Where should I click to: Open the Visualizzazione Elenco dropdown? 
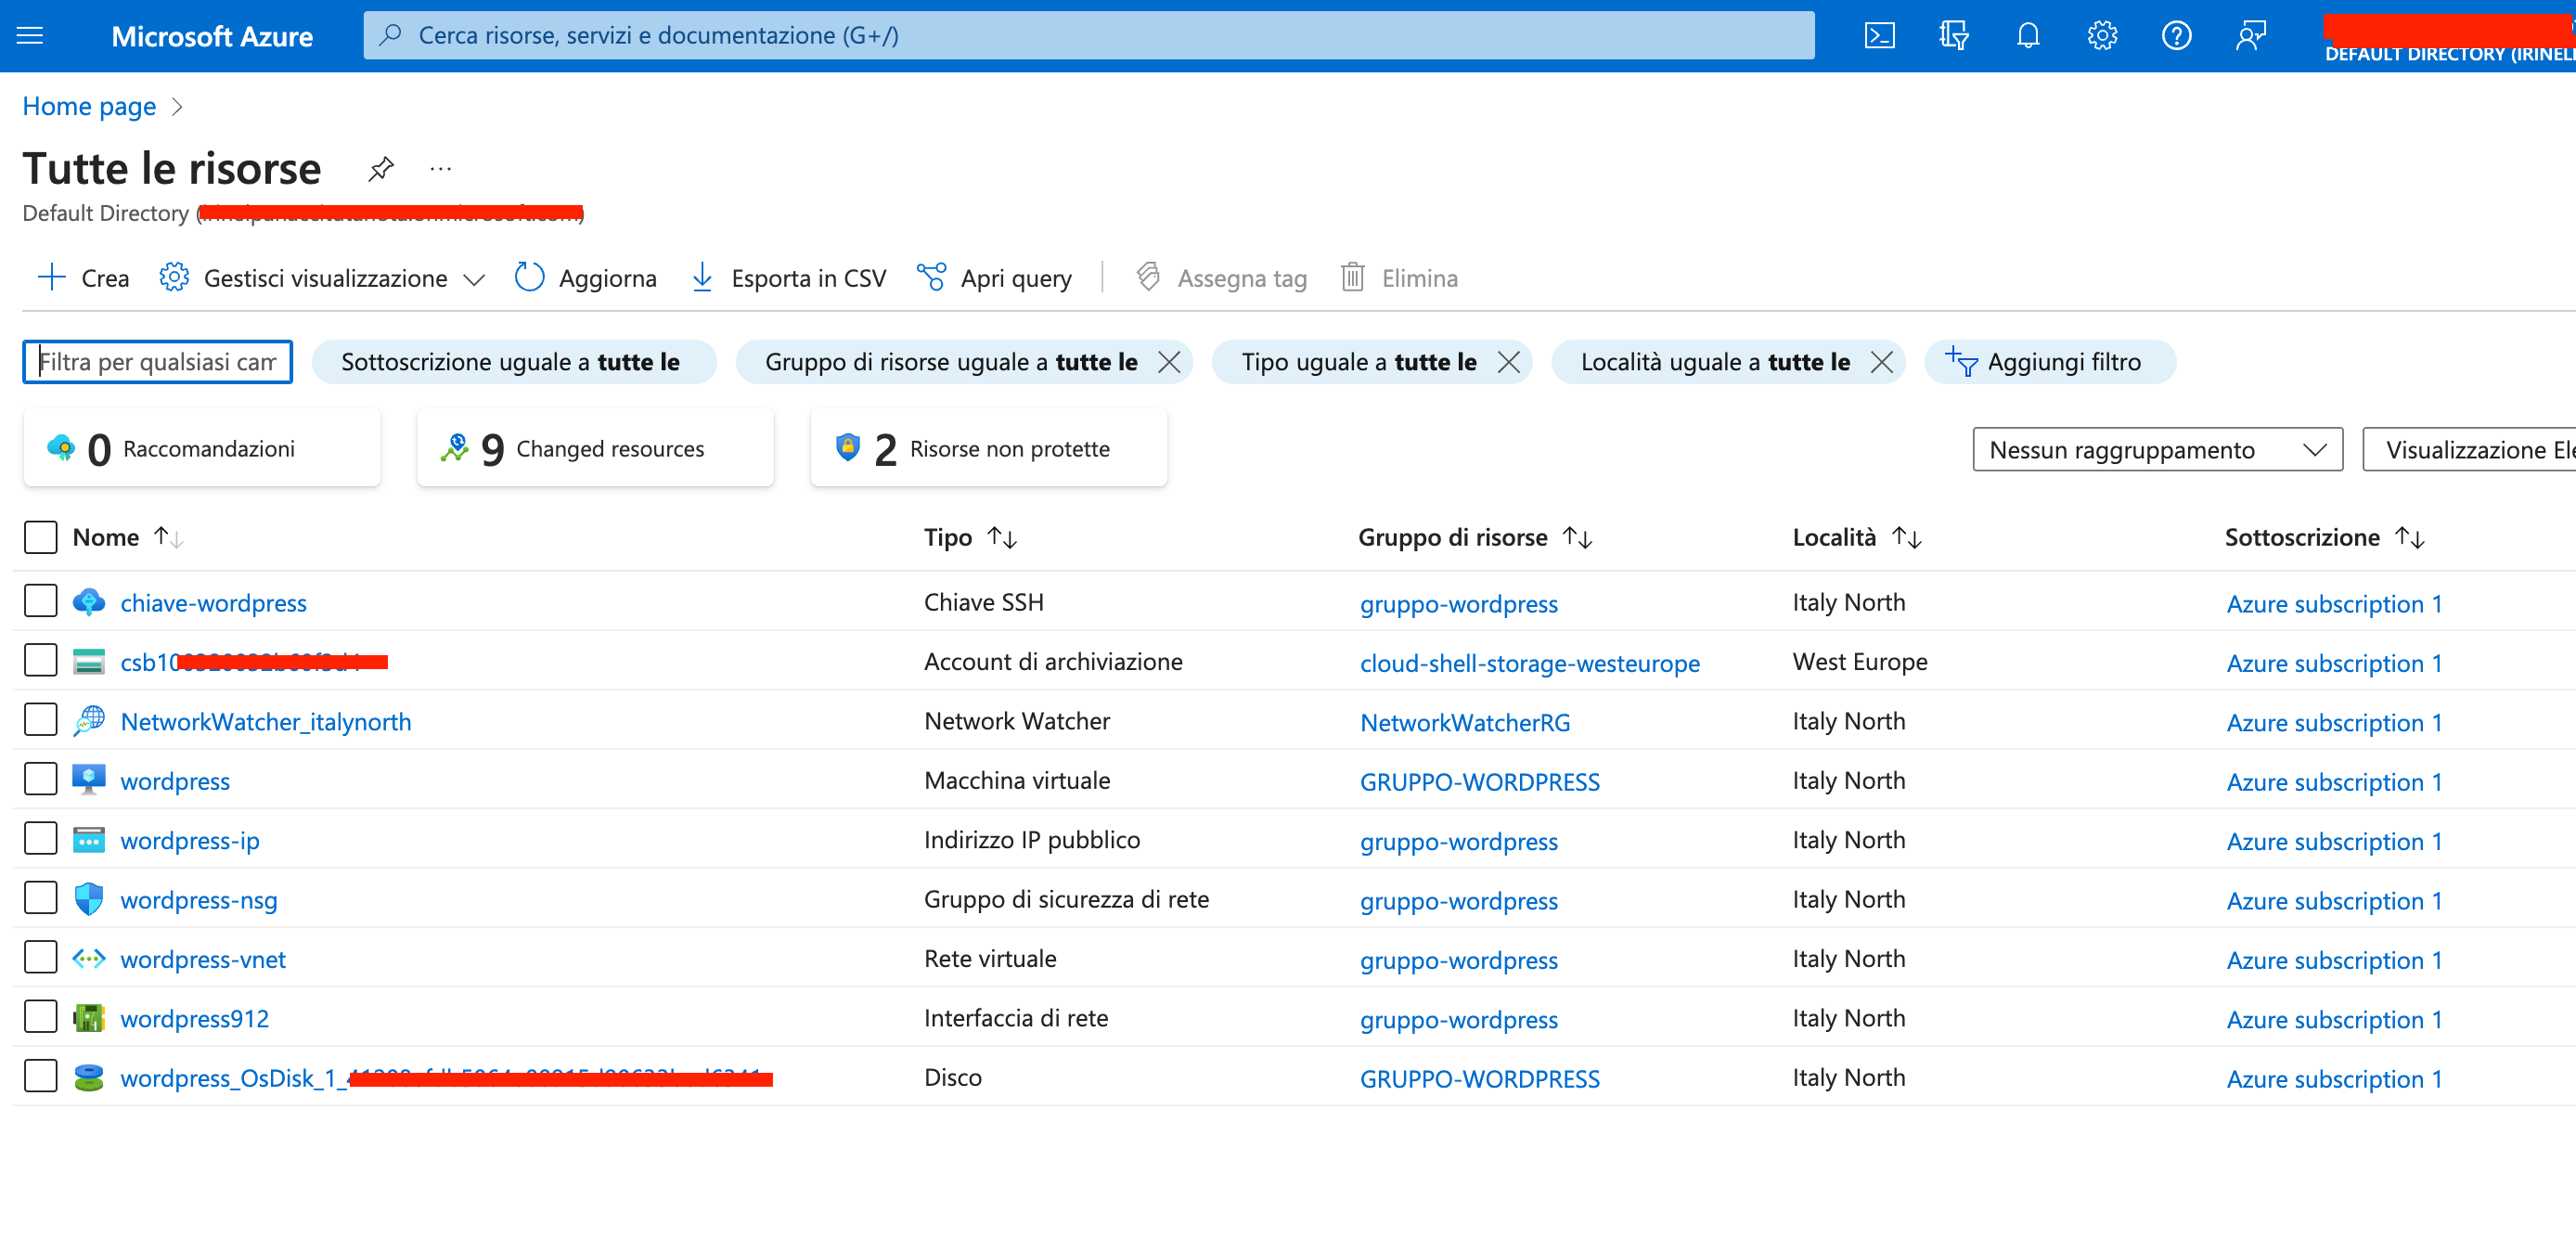tap(2469, 450)
